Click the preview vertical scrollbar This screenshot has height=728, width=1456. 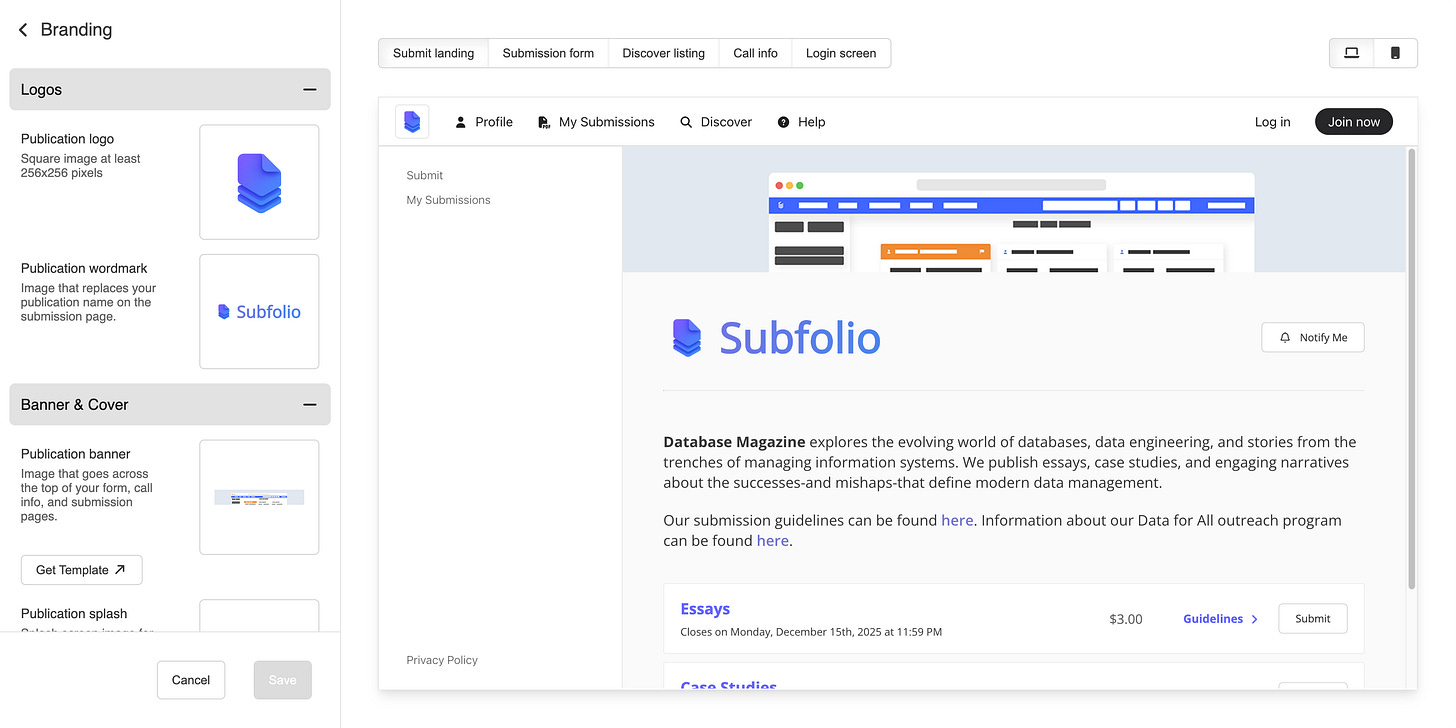1412,370
